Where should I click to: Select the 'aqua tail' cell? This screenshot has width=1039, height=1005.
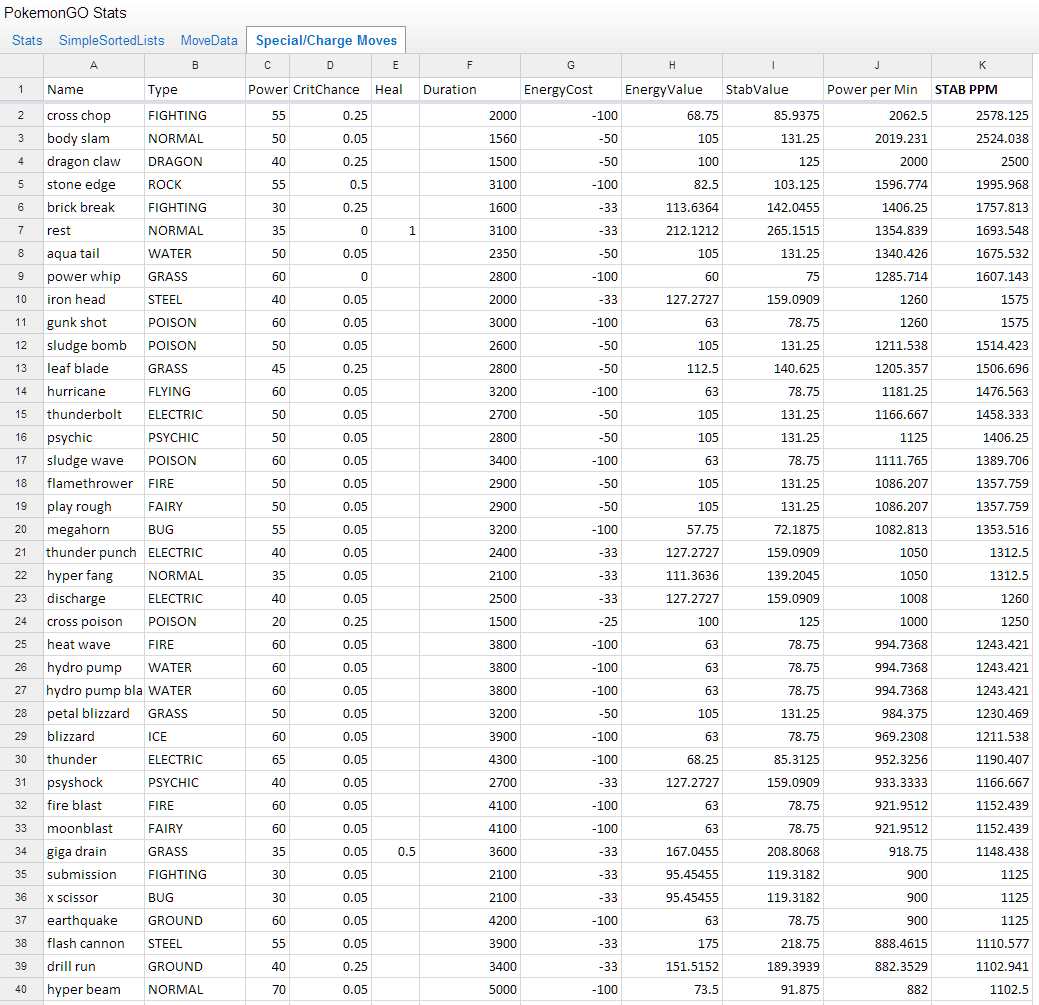tap(93, 254)
